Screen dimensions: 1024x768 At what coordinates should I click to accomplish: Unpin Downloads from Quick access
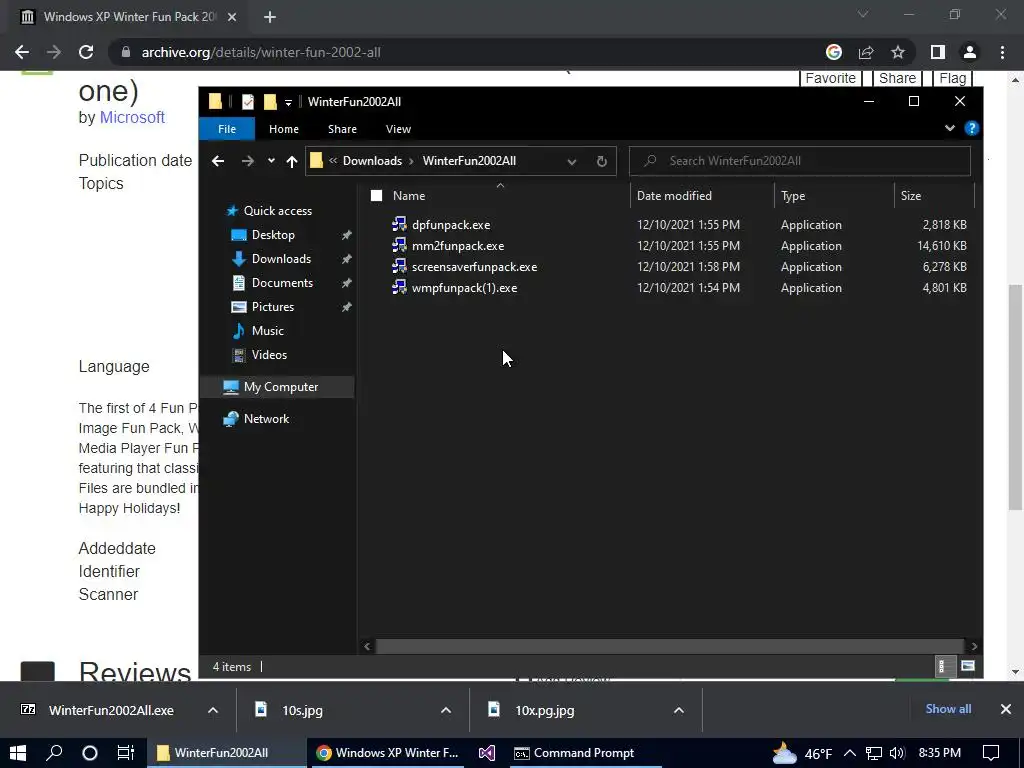347,259
